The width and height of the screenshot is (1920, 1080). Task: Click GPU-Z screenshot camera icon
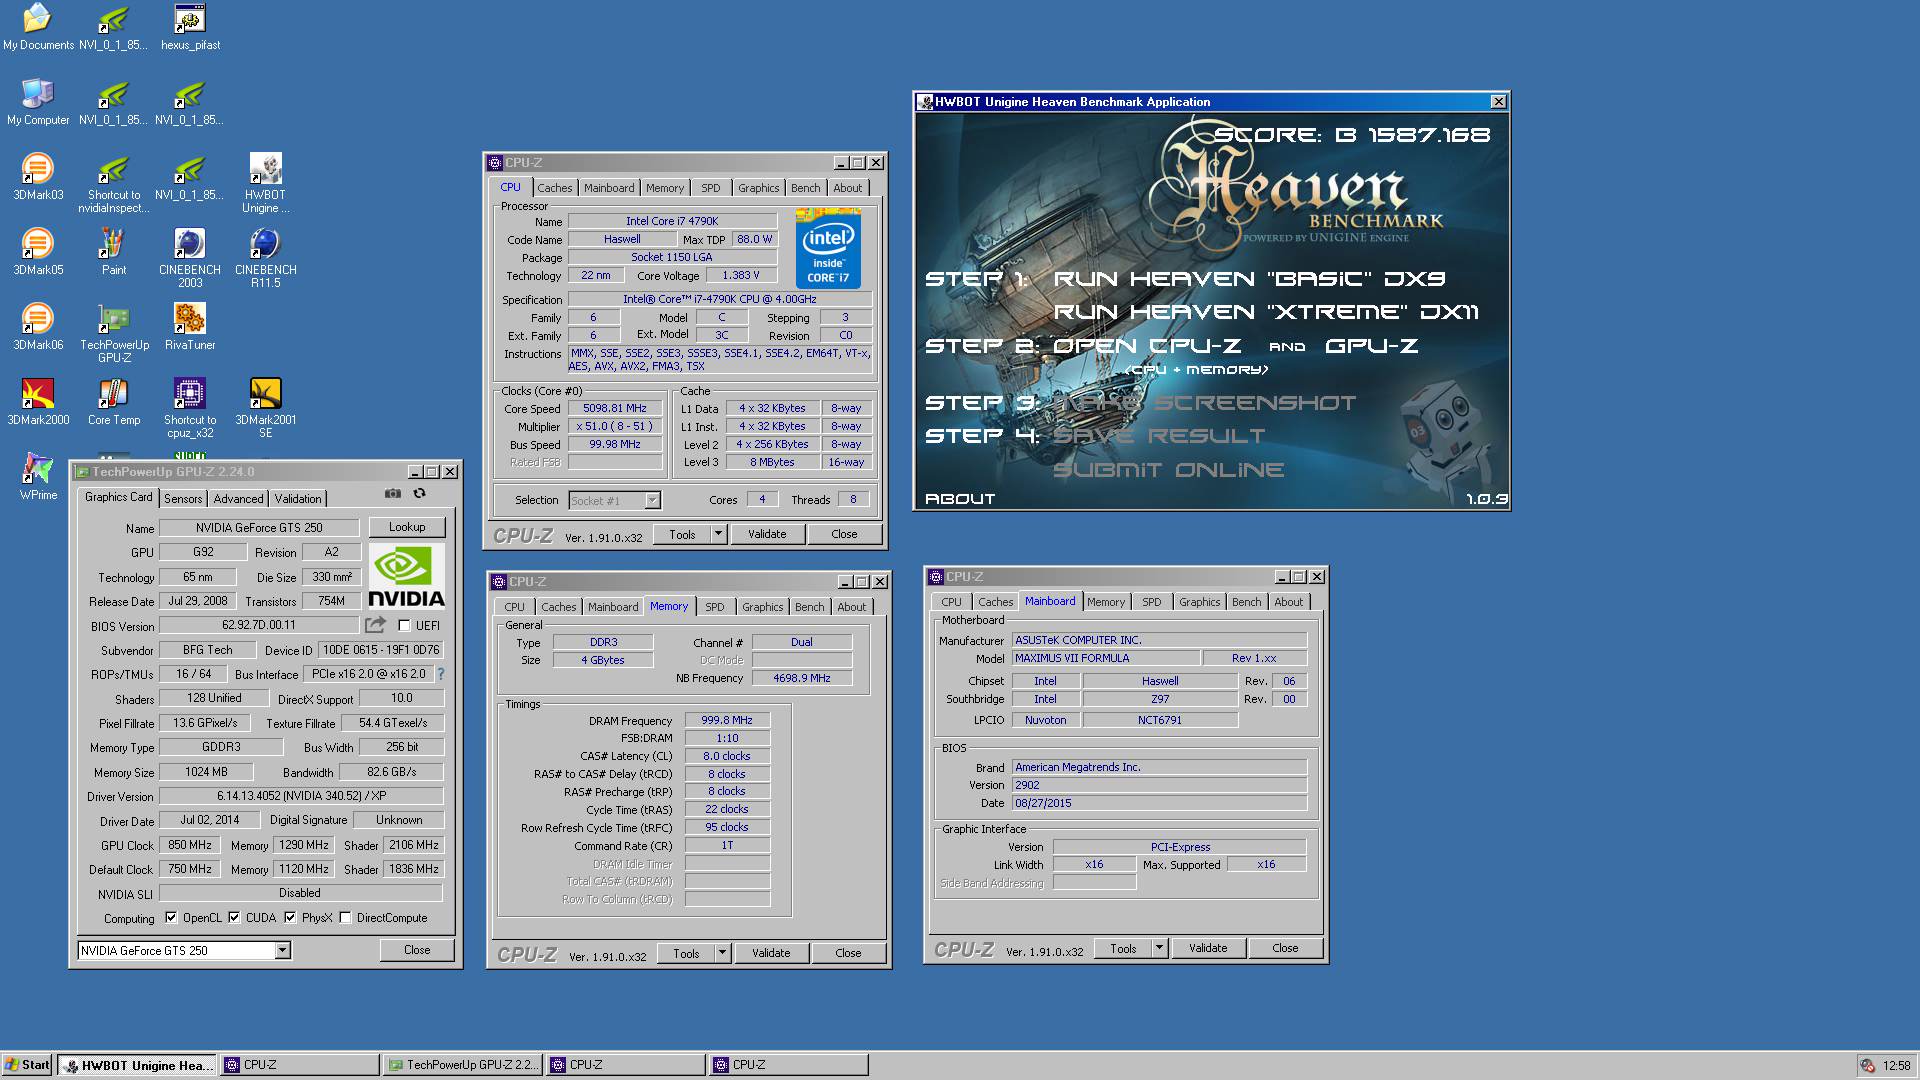click(393, 493)
